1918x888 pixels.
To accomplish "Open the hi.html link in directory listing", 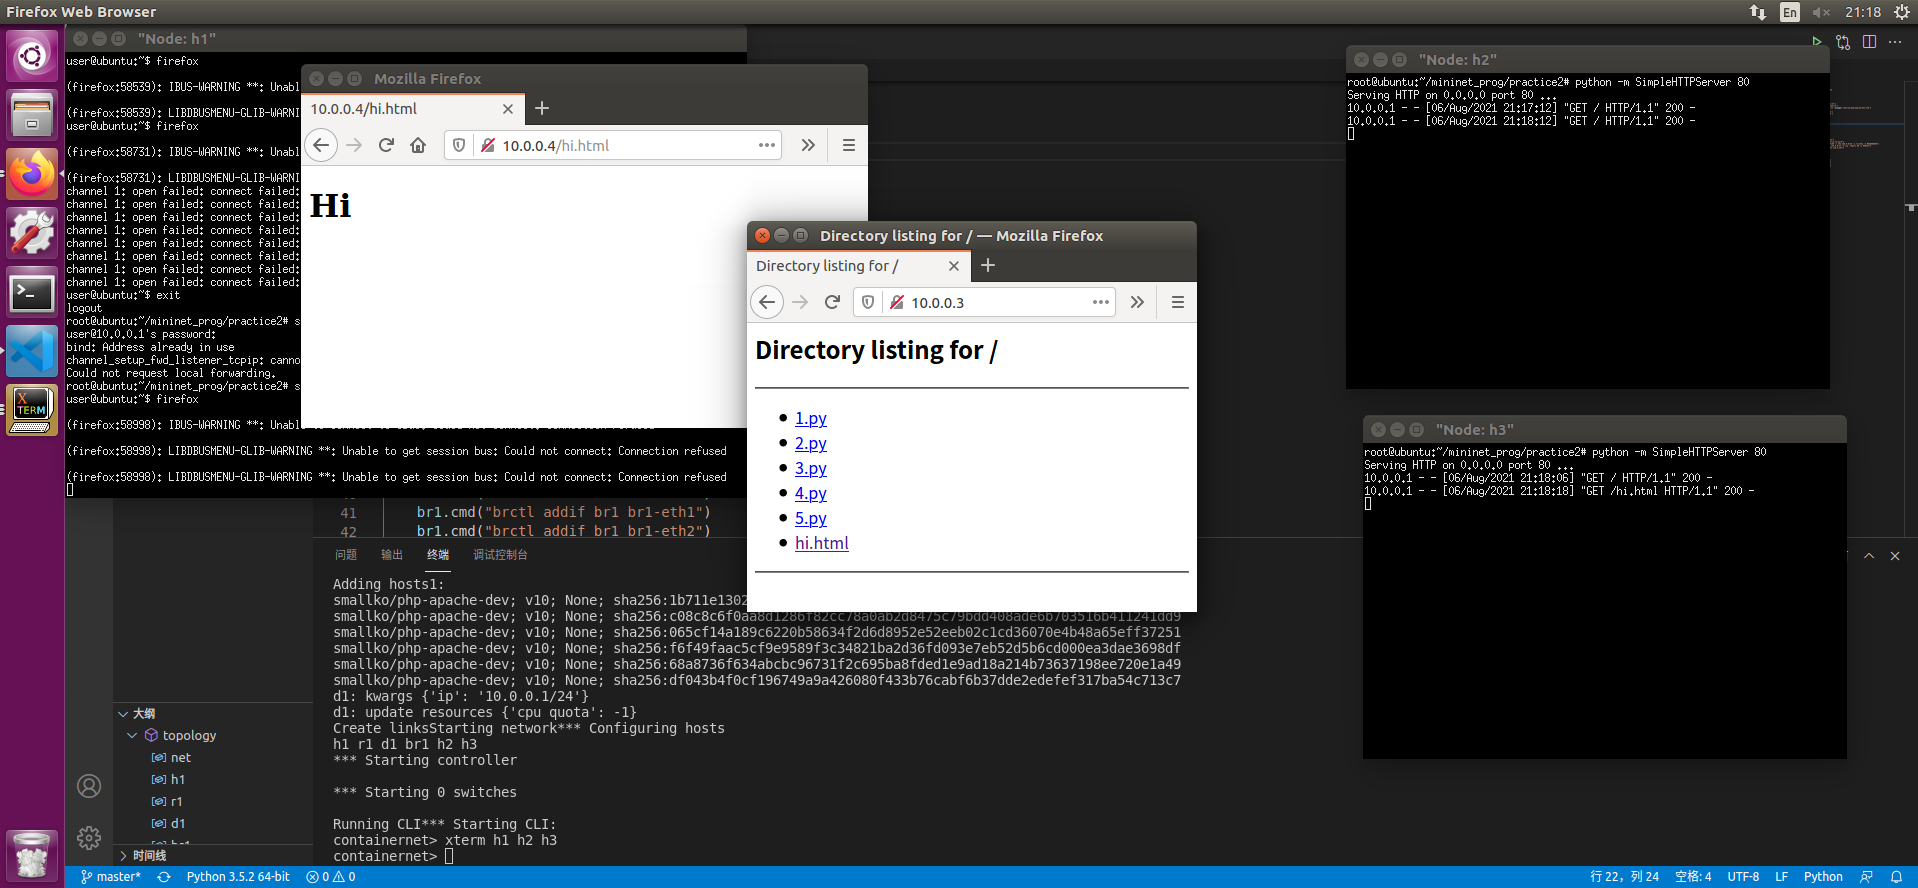I will [821, 543].
